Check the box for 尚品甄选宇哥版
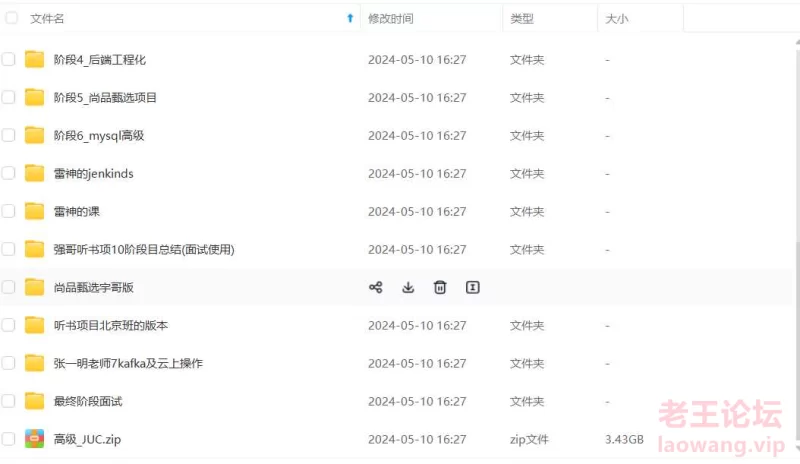The image size is (800, 464). click(x=8, y=287)
